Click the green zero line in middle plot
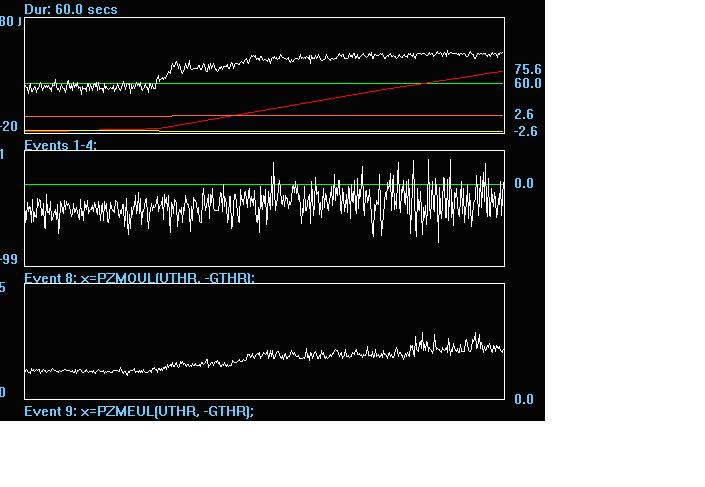This screenshot has width=705, height=487. point(150,184)
